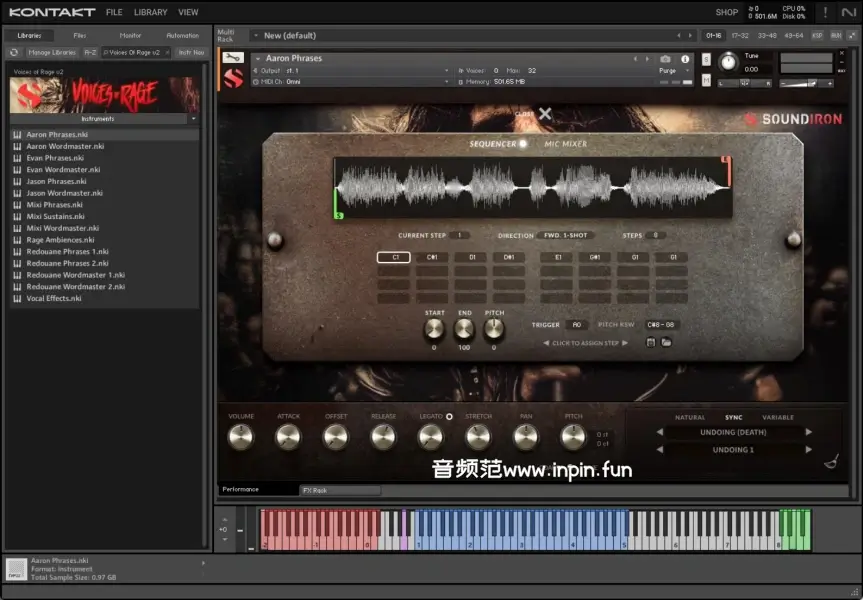Screen dimensions: 863x600
Task: Open the Library menu
Action: tap(150, 12)
